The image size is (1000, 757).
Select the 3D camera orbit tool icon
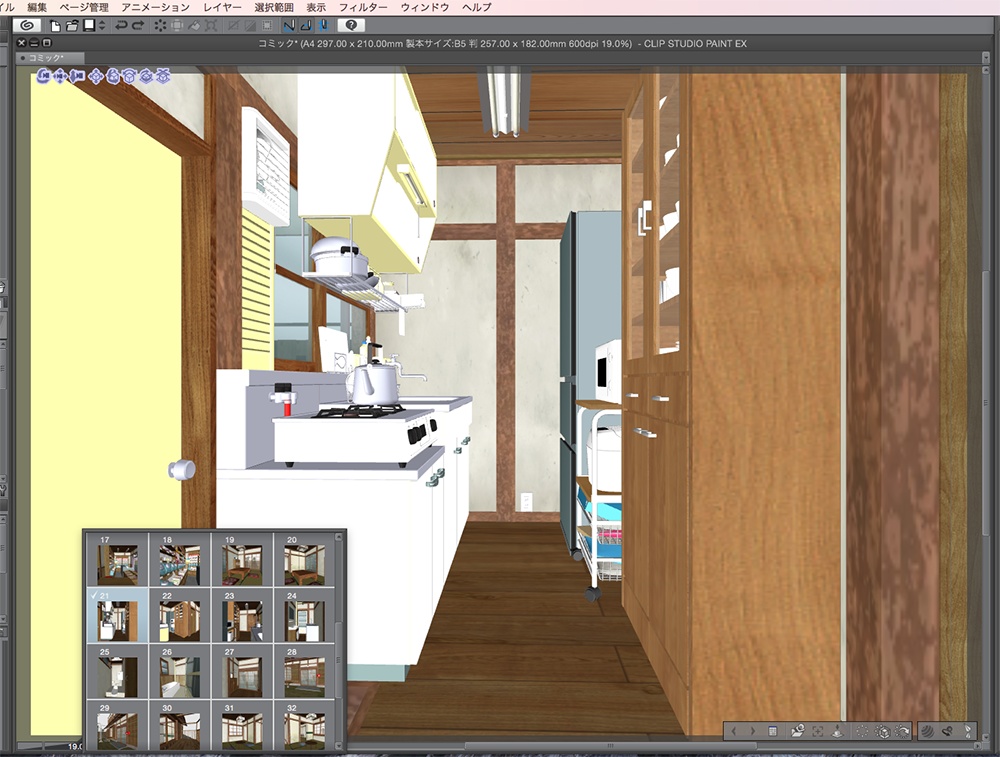(43, 76)
